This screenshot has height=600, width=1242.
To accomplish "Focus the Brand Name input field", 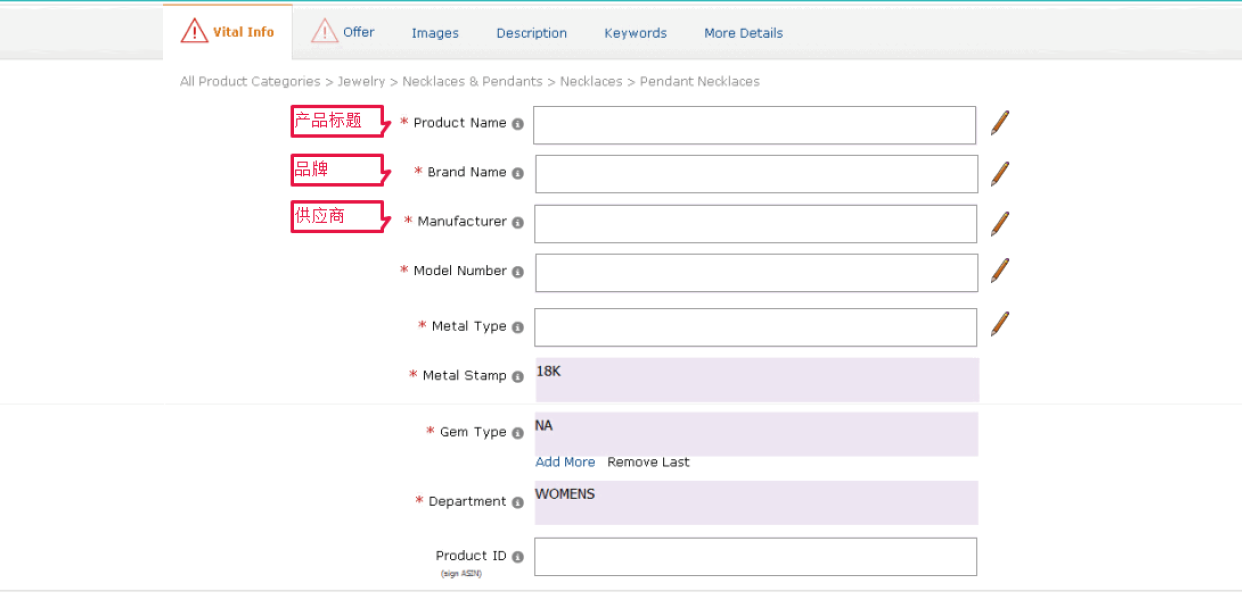I will point(757,174).
